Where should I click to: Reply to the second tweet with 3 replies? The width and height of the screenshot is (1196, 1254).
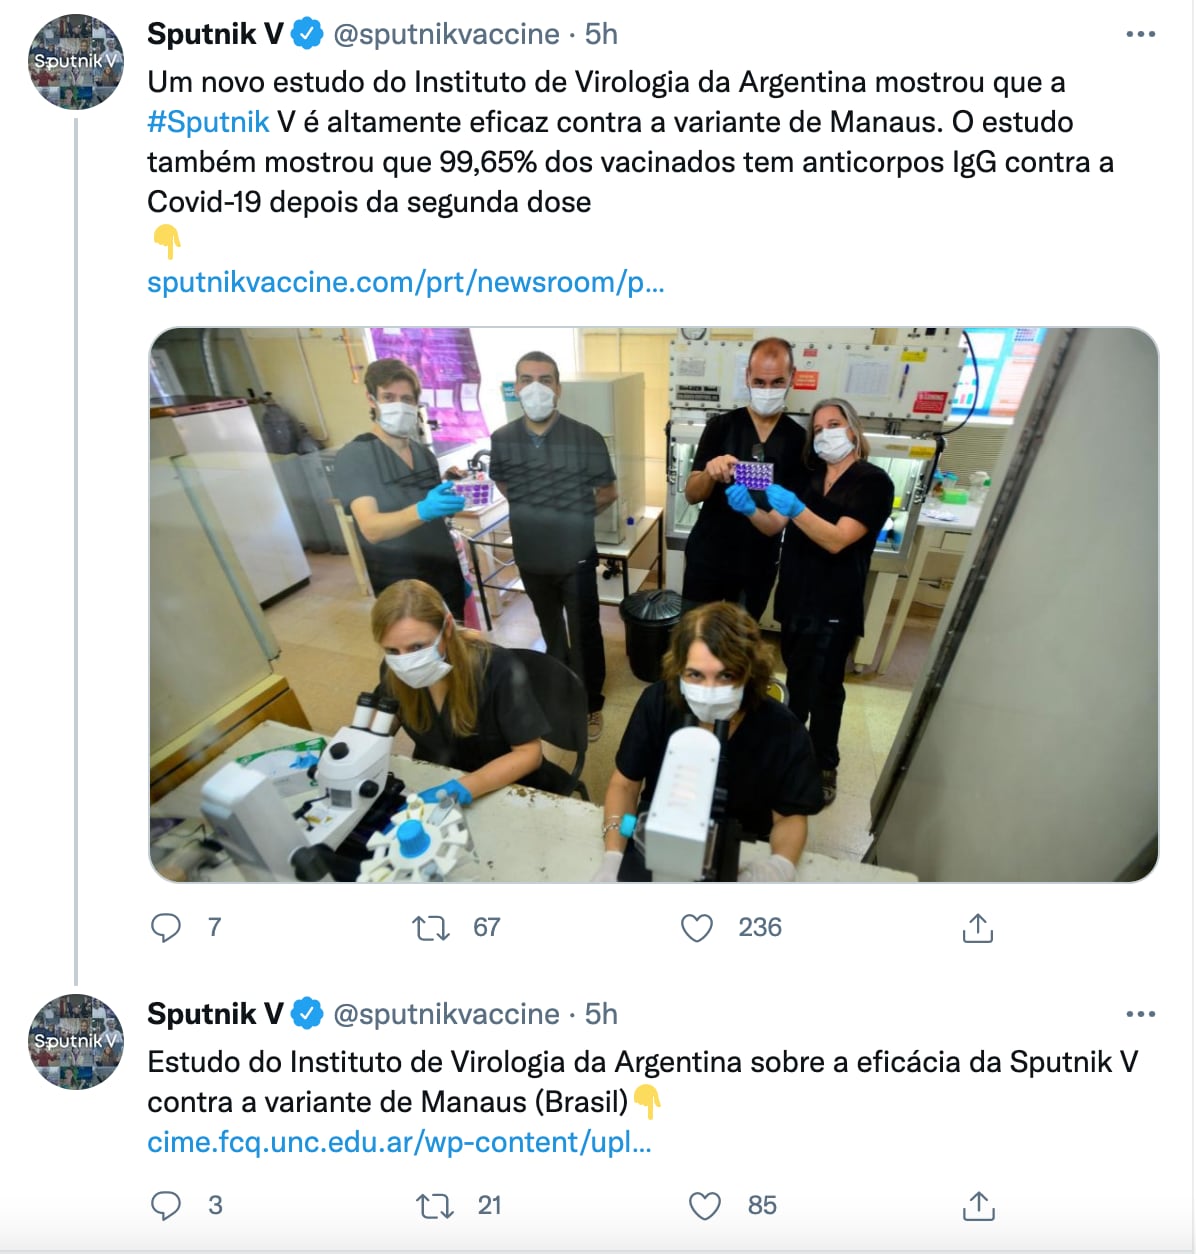point(166,1206)
